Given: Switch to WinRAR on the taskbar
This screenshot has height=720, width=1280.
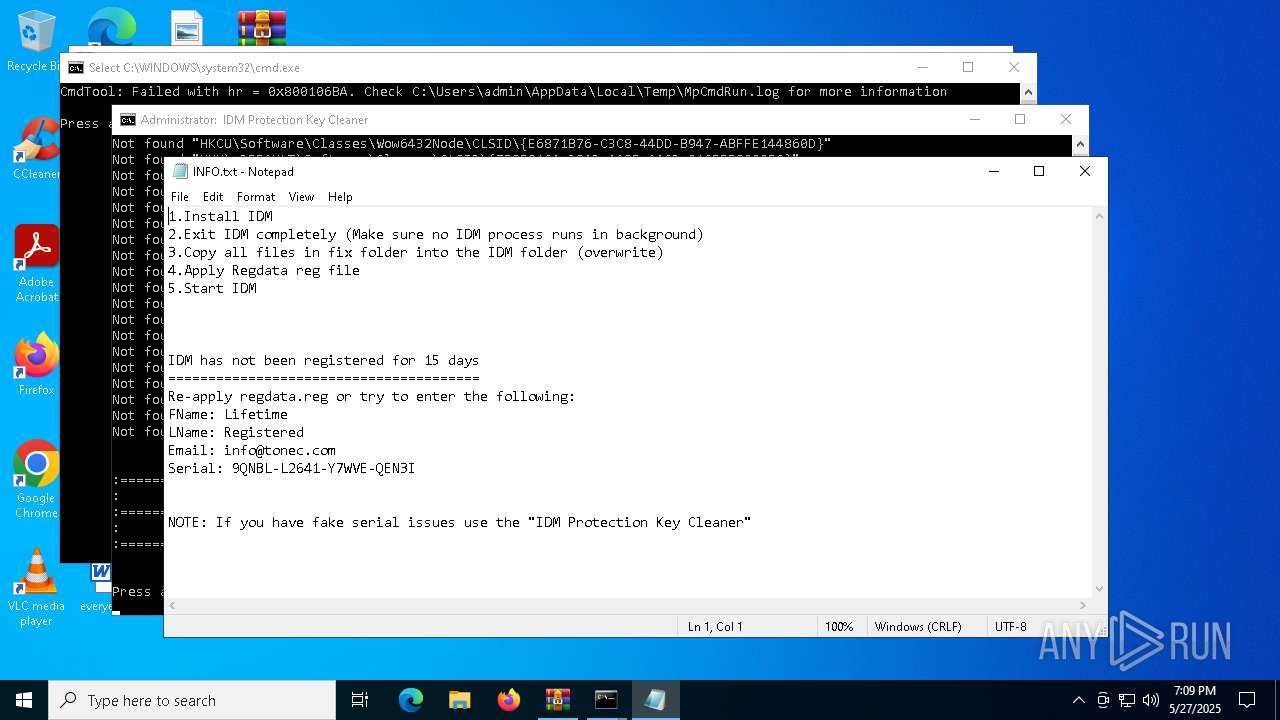Looking at the screenshot, I should (x=557, y=700).
